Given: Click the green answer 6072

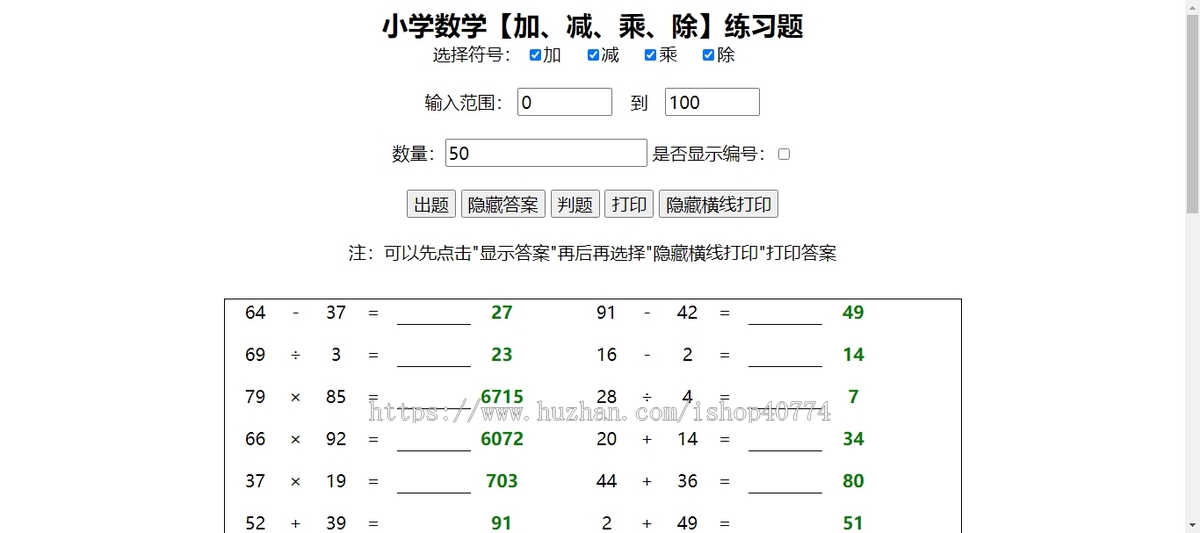Looking at the screenshot, I should tap(502, 438).
